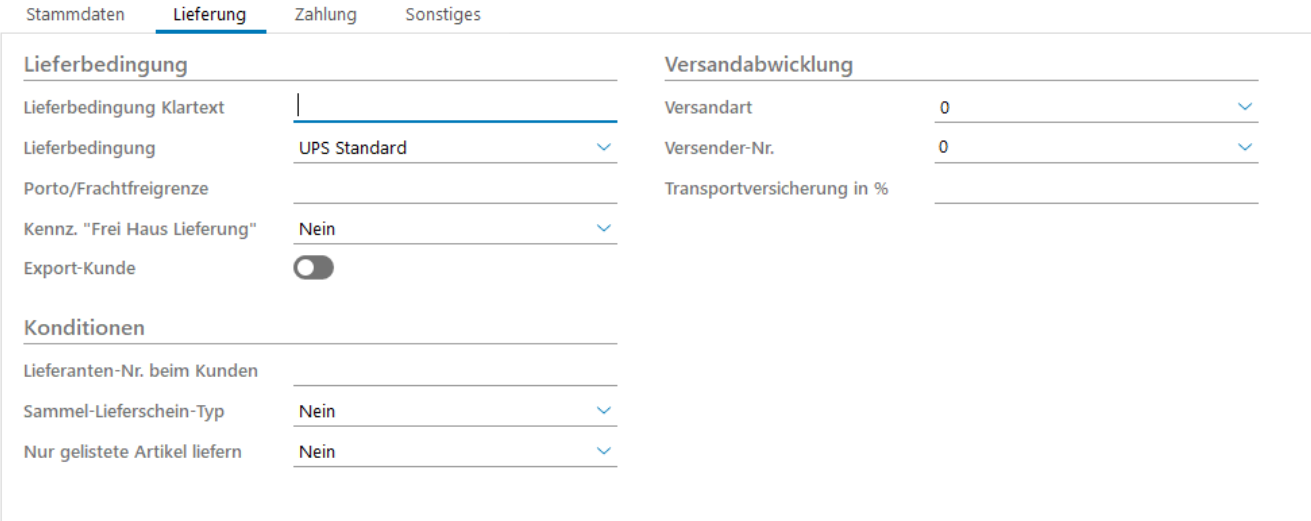Click the Nur gelistete Artikel liefern Nein value
1311x521 pixels.
coord(440,452)
